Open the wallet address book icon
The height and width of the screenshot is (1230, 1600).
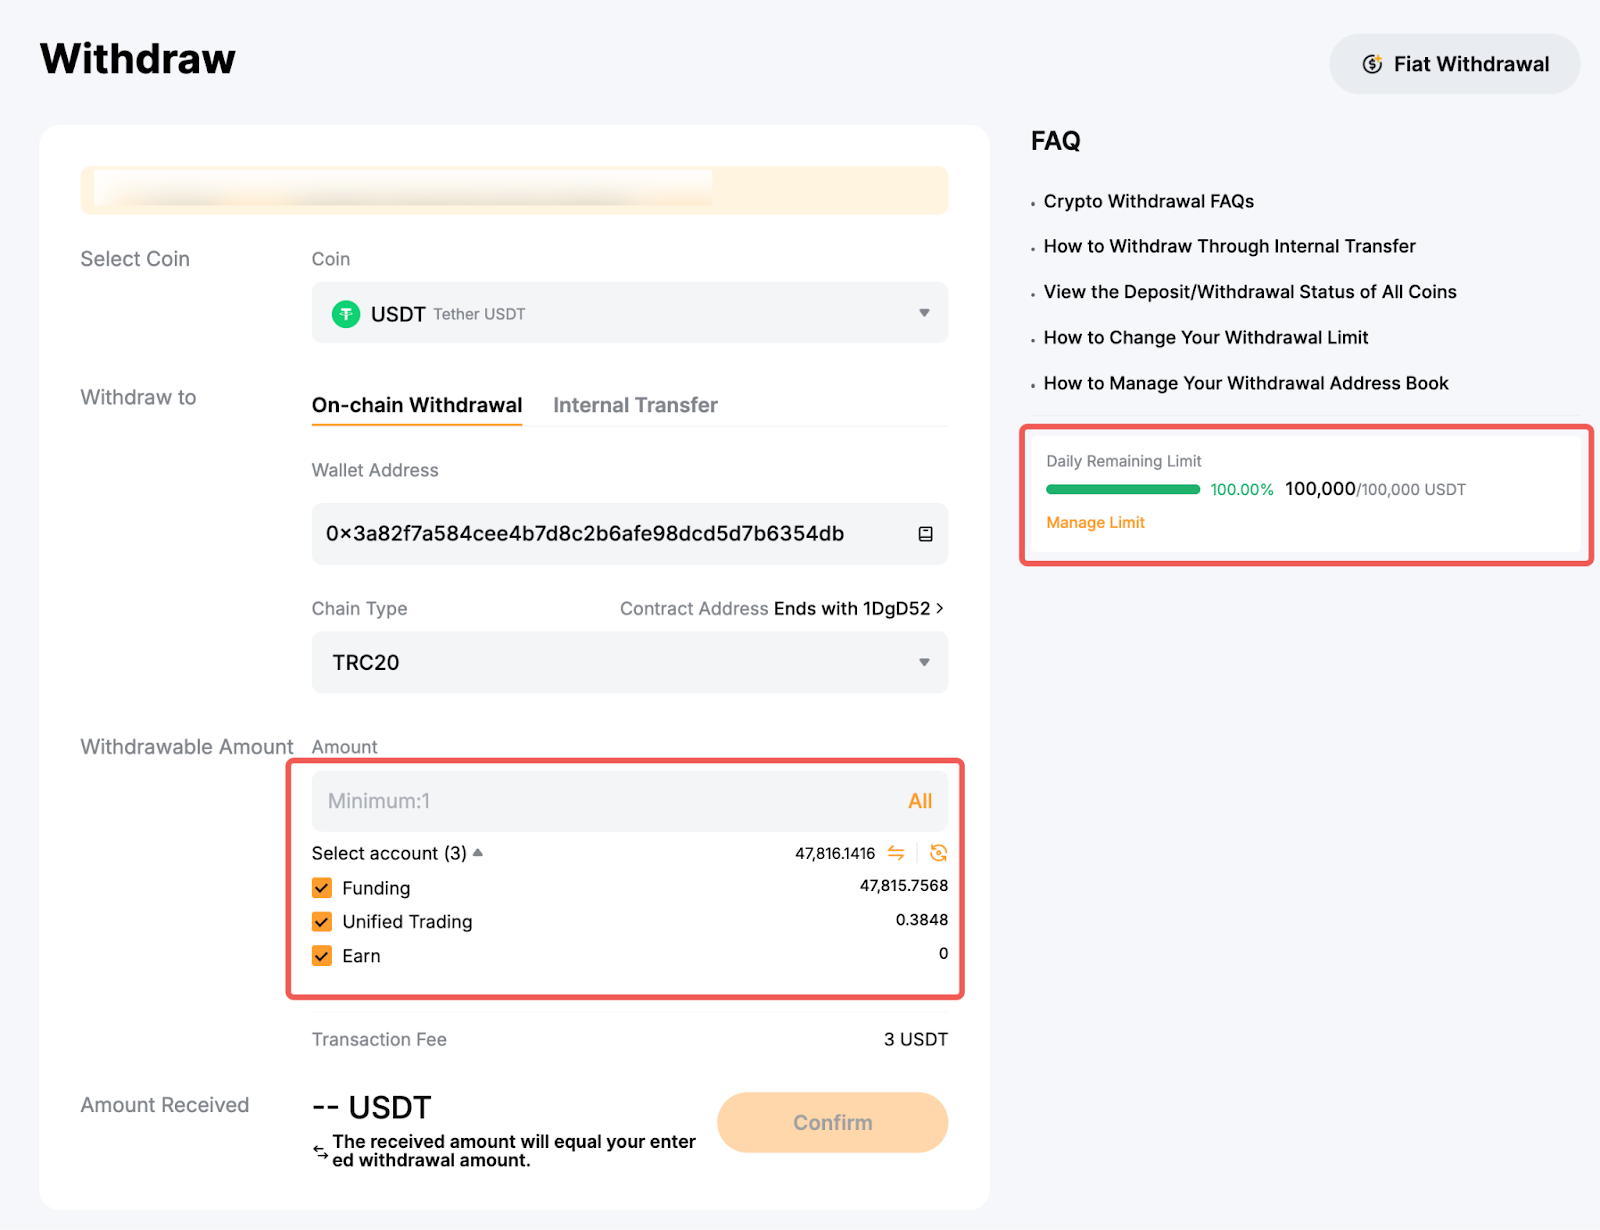point(925,534)
